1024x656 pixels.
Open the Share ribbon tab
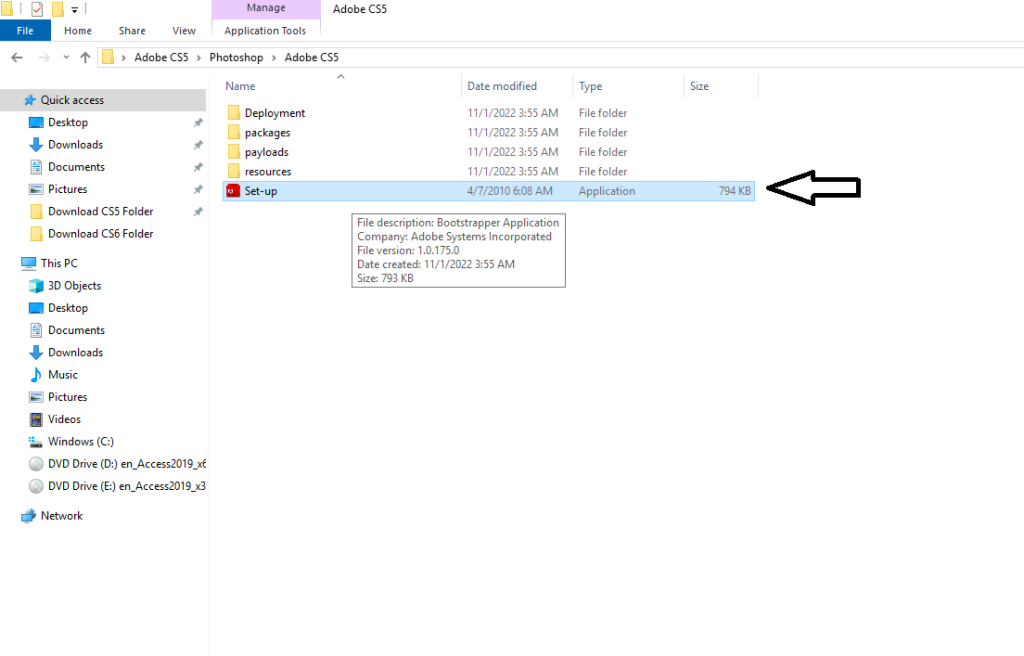coord(132,31)
